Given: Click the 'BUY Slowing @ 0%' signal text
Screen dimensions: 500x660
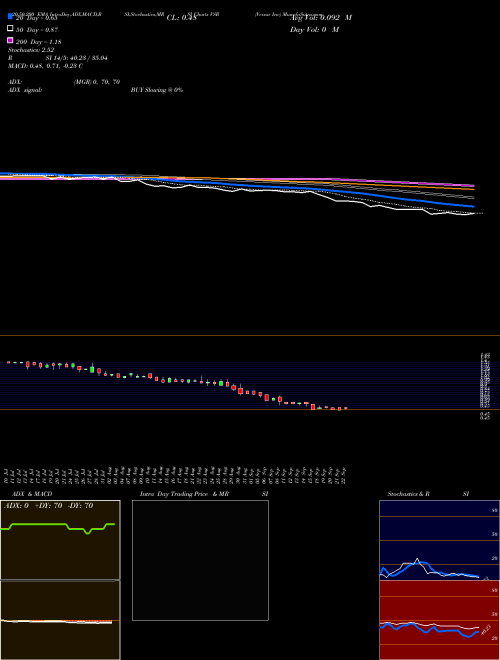Looking at the screenshot, I should coord(157,90).
